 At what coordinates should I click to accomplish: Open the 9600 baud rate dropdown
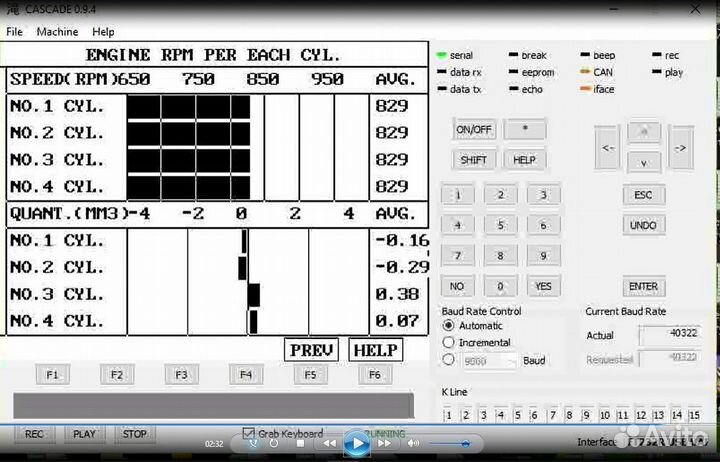(x=489, y=361)
